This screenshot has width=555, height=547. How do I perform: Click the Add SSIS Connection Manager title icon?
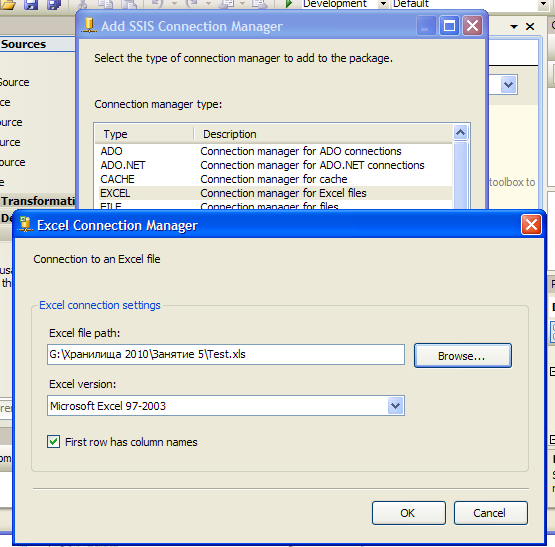point(89,25)
